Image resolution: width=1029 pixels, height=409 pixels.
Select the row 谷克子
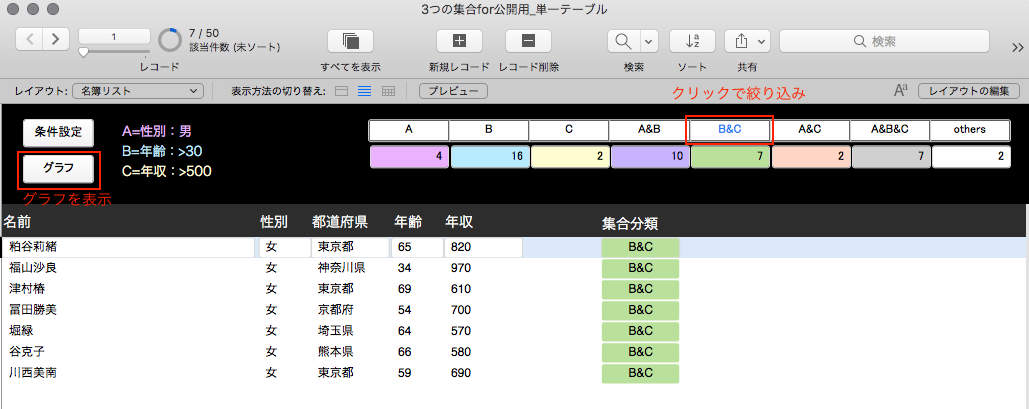point(514,352)
